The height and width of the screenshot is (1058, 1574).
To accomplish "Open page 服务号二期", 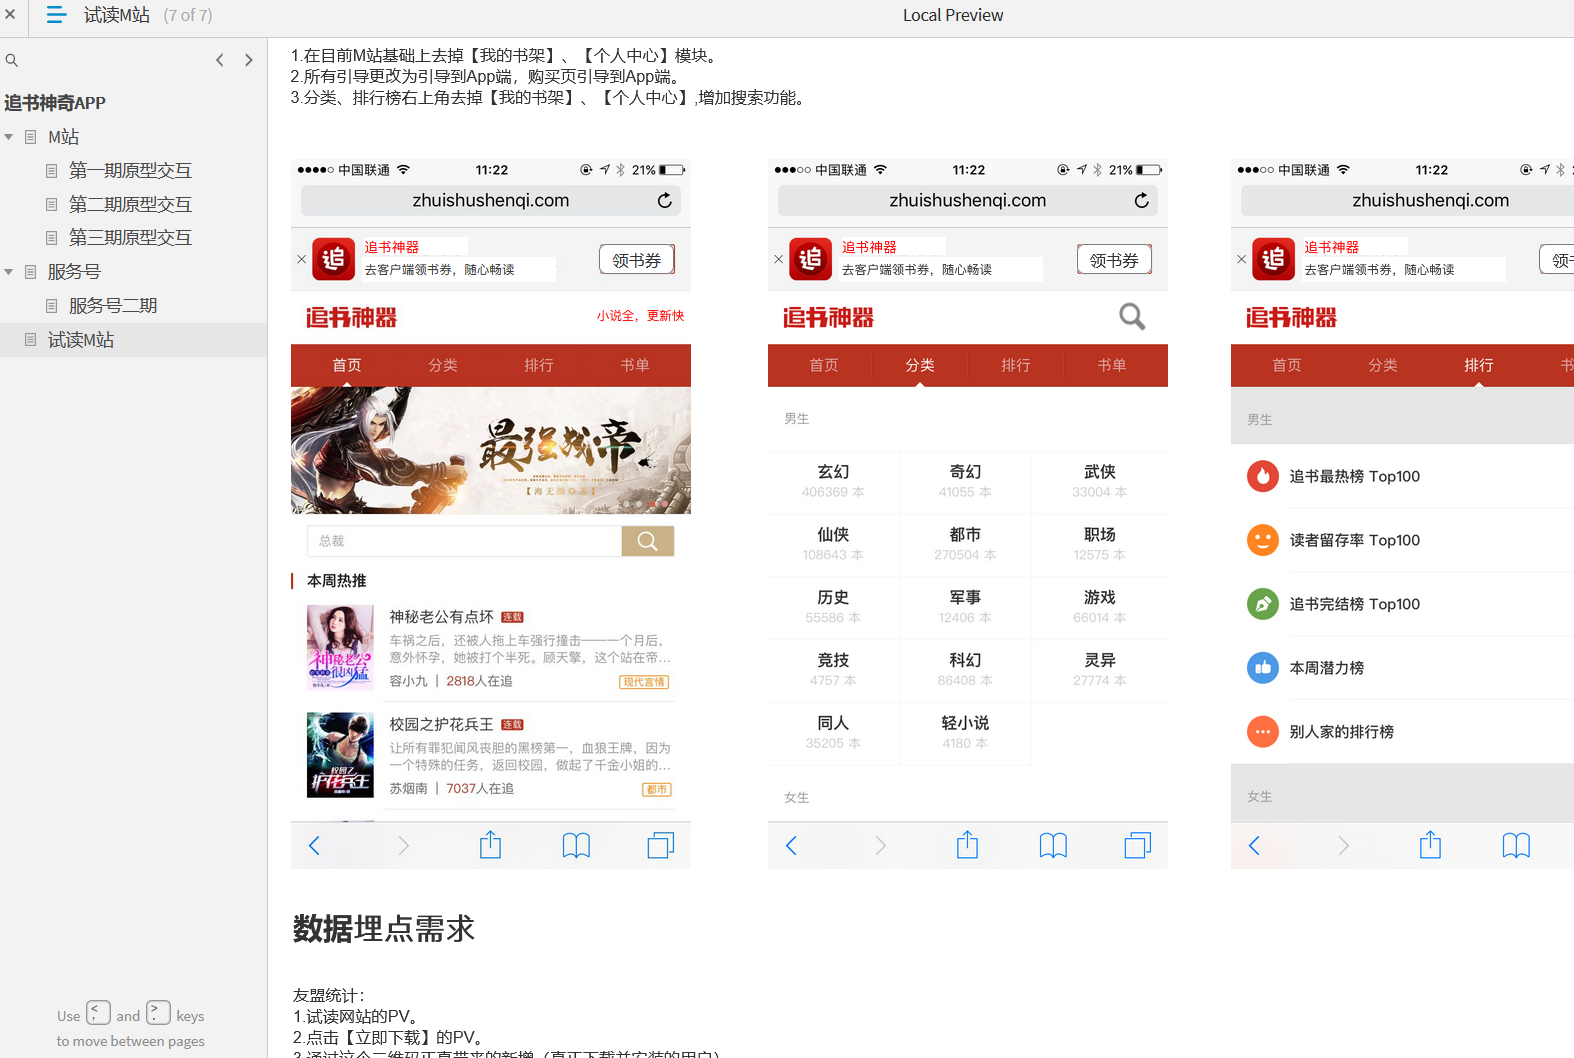I will [x=113, y=306].
